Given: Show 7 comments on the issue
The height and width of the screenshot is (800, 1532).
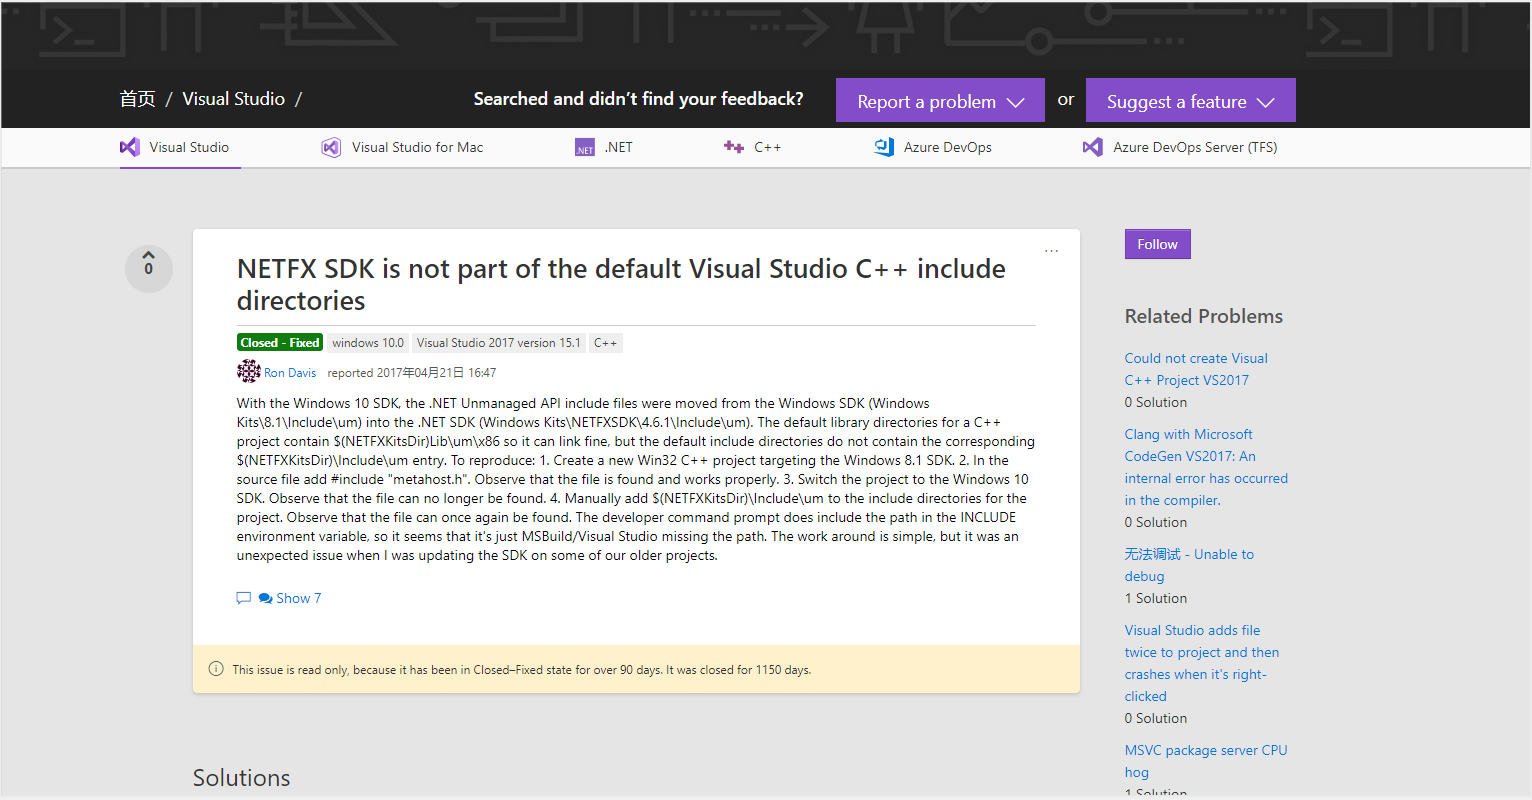Looking at the screenshot, I should (298, 598).
